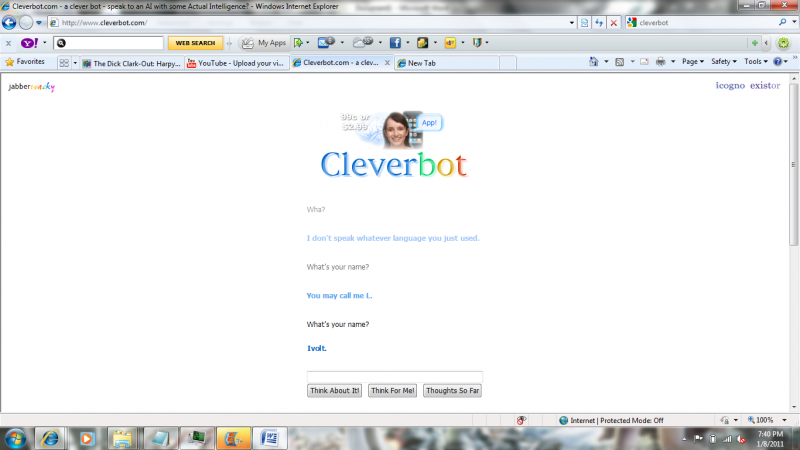
Task: Click the green arrow toolbar app icon
Action: tap(298, 43)
